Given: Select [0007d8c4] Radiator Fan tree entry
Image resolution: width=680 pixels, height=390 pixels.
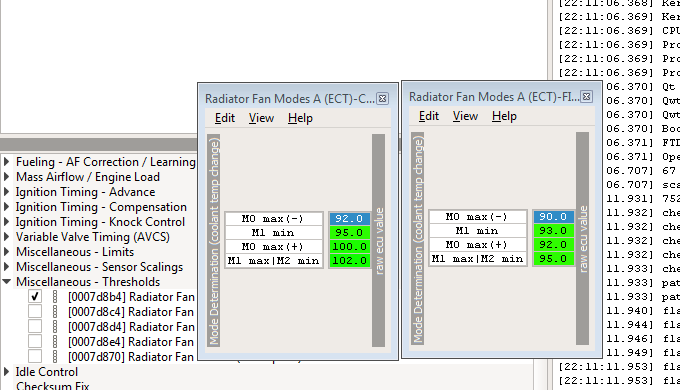Looking at the screenshot, I should (x=131, y=312).
